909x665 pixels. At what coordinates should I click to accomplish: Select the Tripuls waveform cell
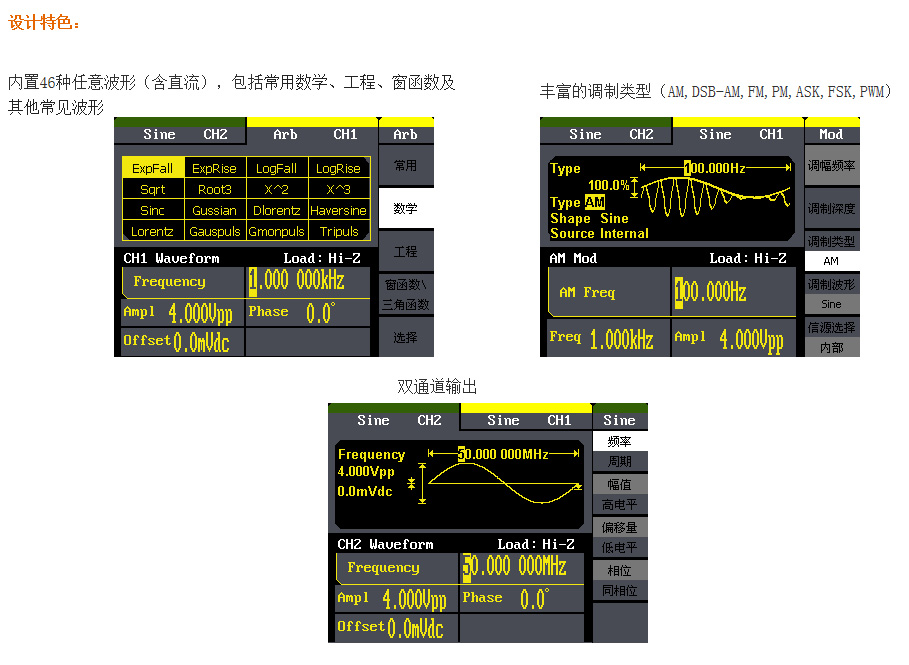click(338, 231)
